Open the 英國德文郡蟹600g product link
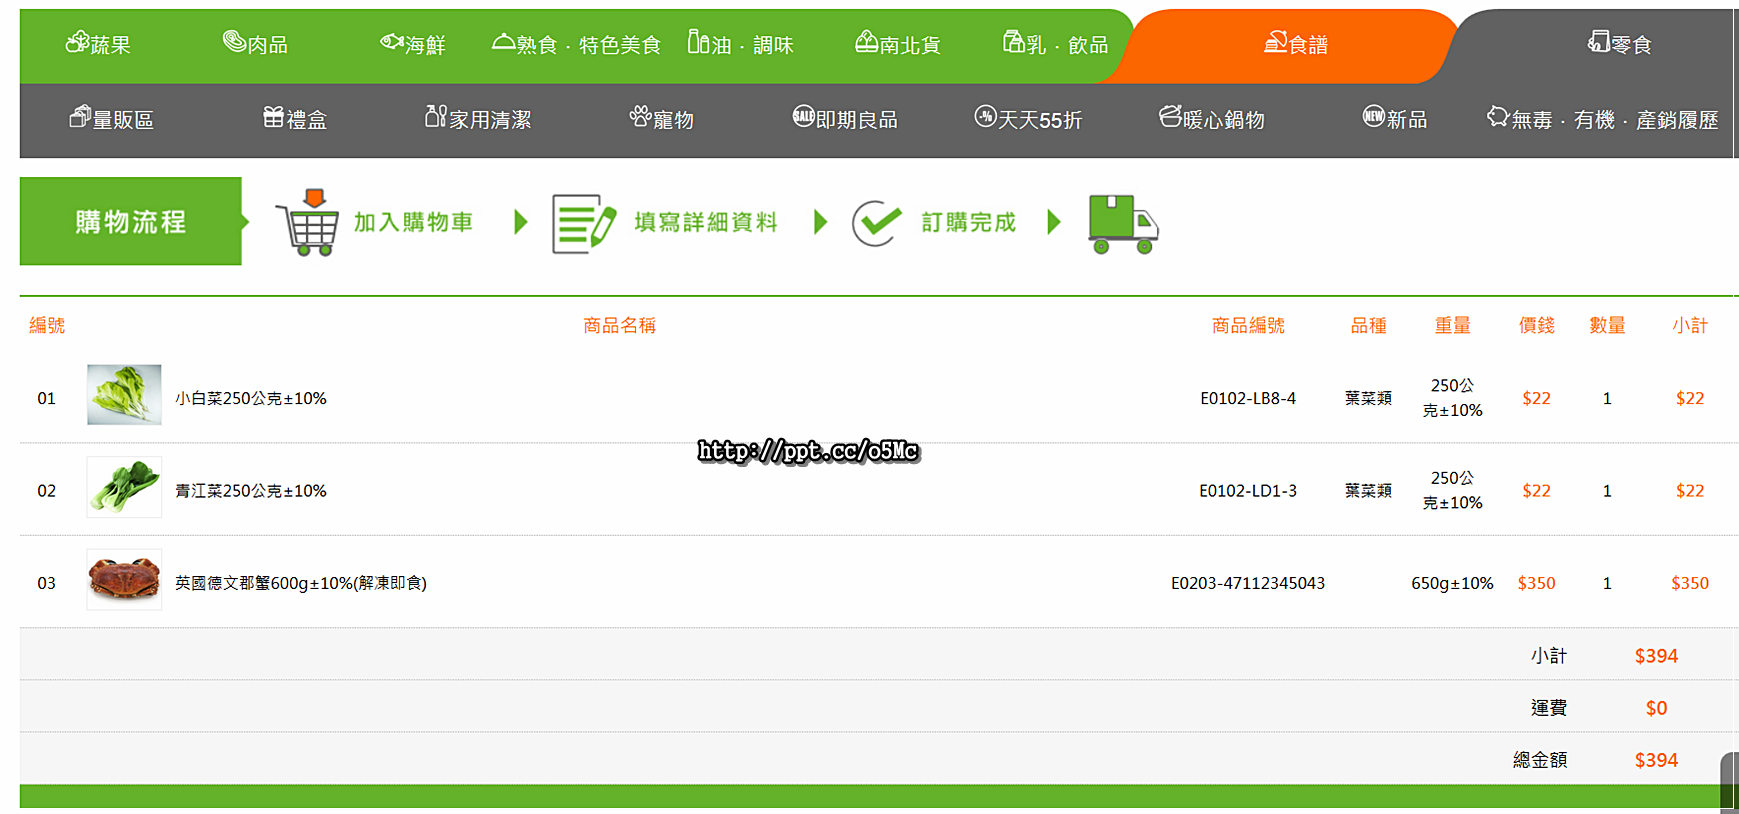Screen dimensions: 1739x814 point(300,583)
